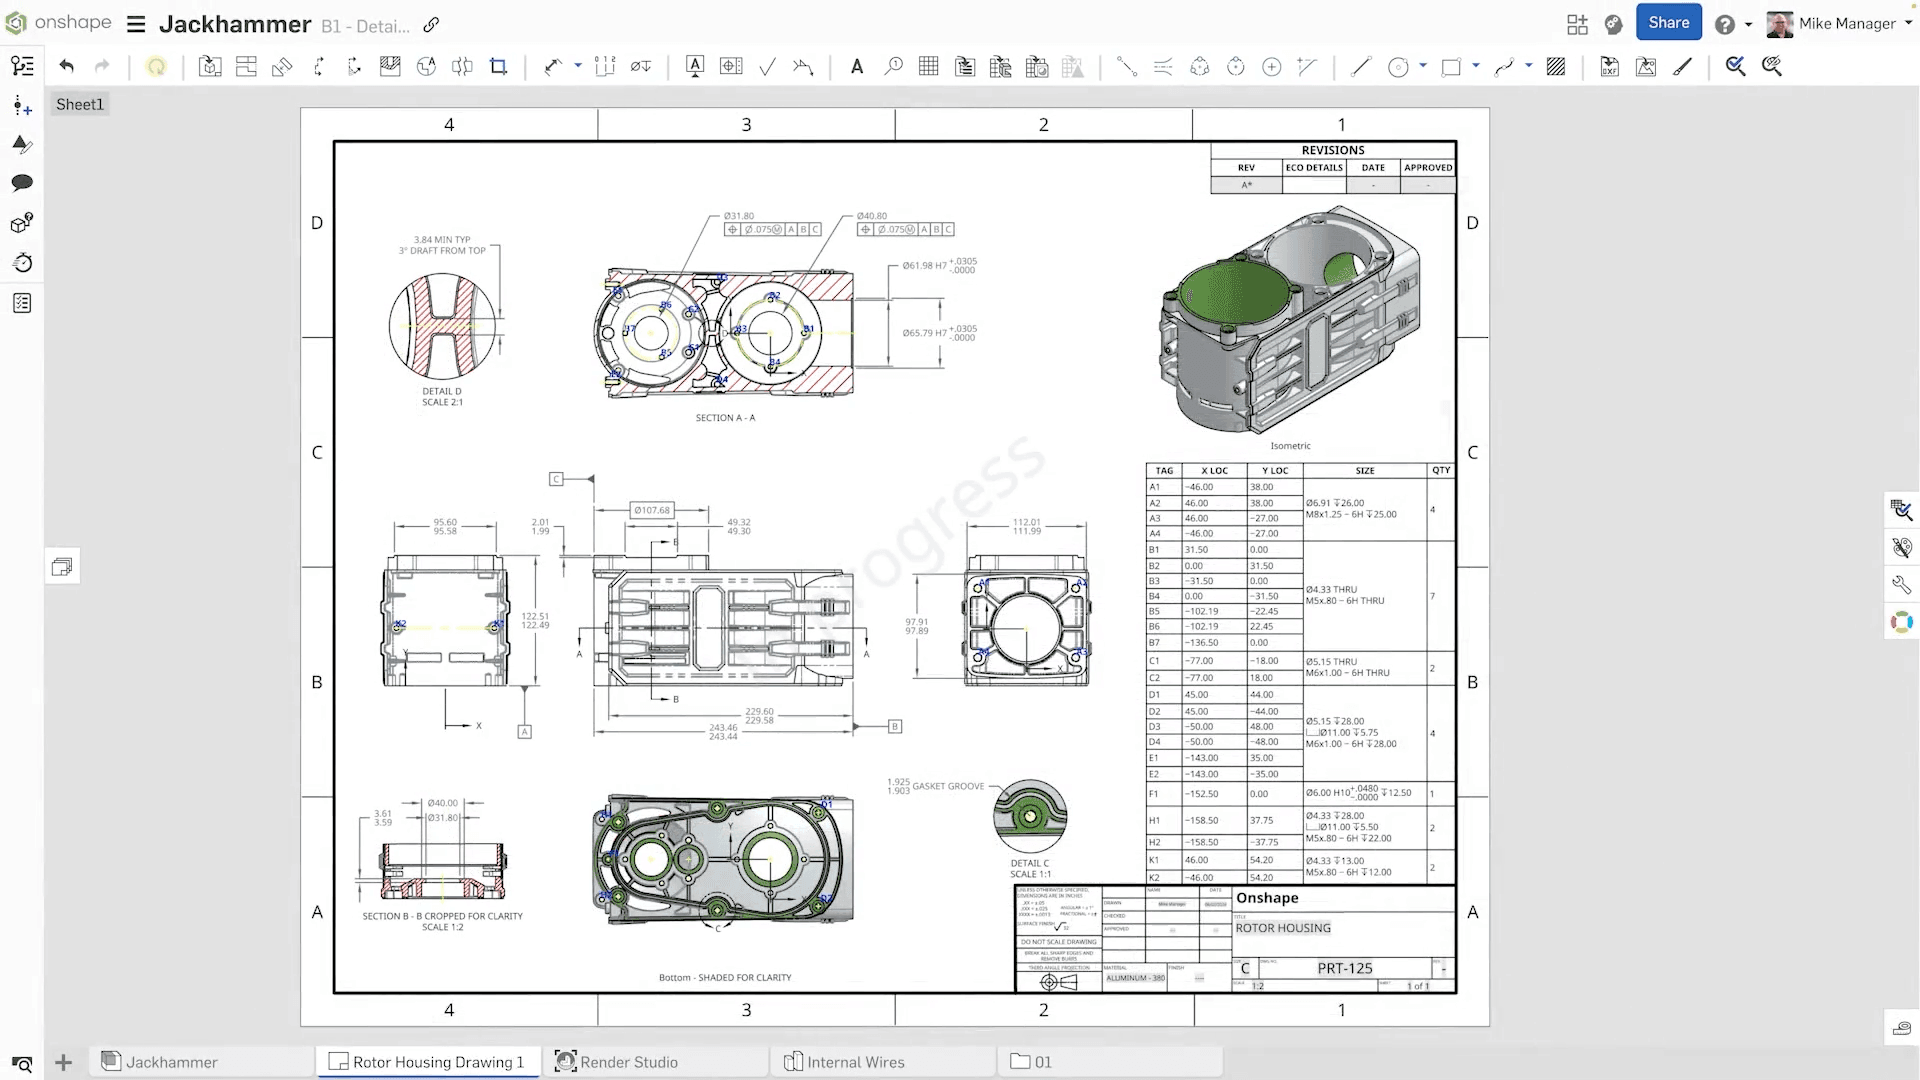Select the Note text tool

[857, 66]
